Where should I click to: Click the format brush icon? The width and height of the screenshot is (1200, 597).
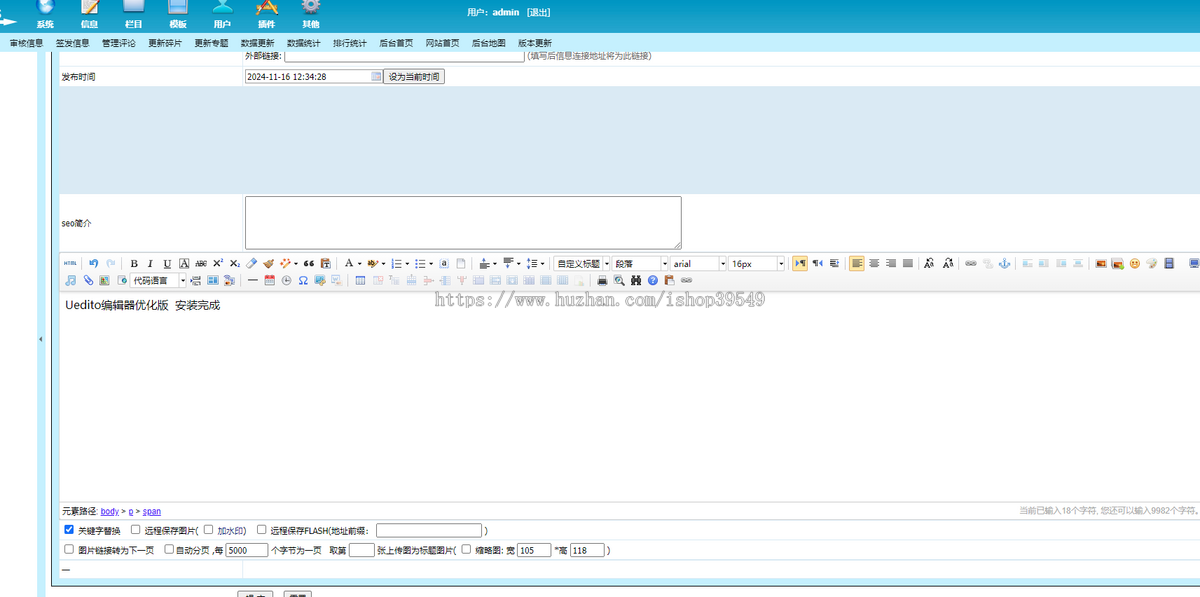[x=268, y=263]
